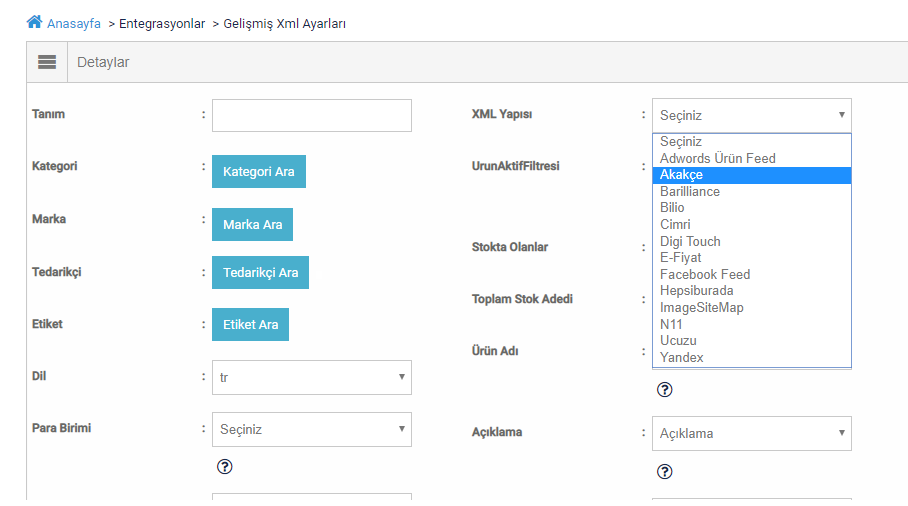Open the Para Birimi dropdown
The image size is (908, 506).
point(312,430)
